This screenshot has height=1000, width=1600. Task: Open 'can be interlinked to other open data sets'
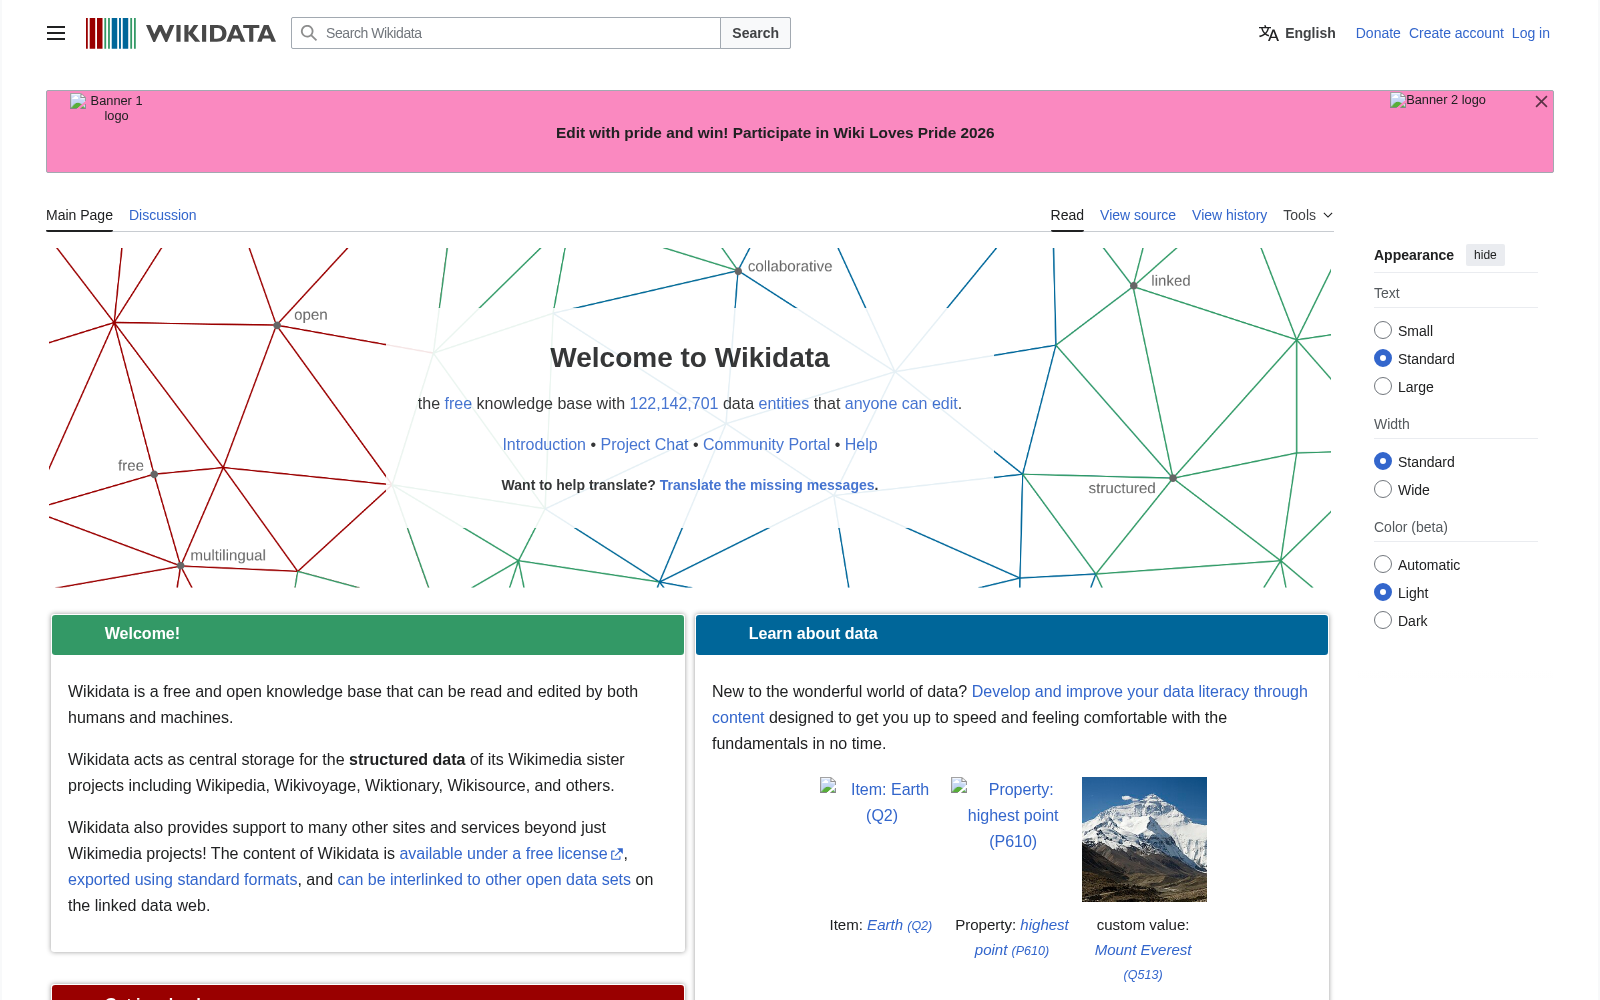(484, 879)
